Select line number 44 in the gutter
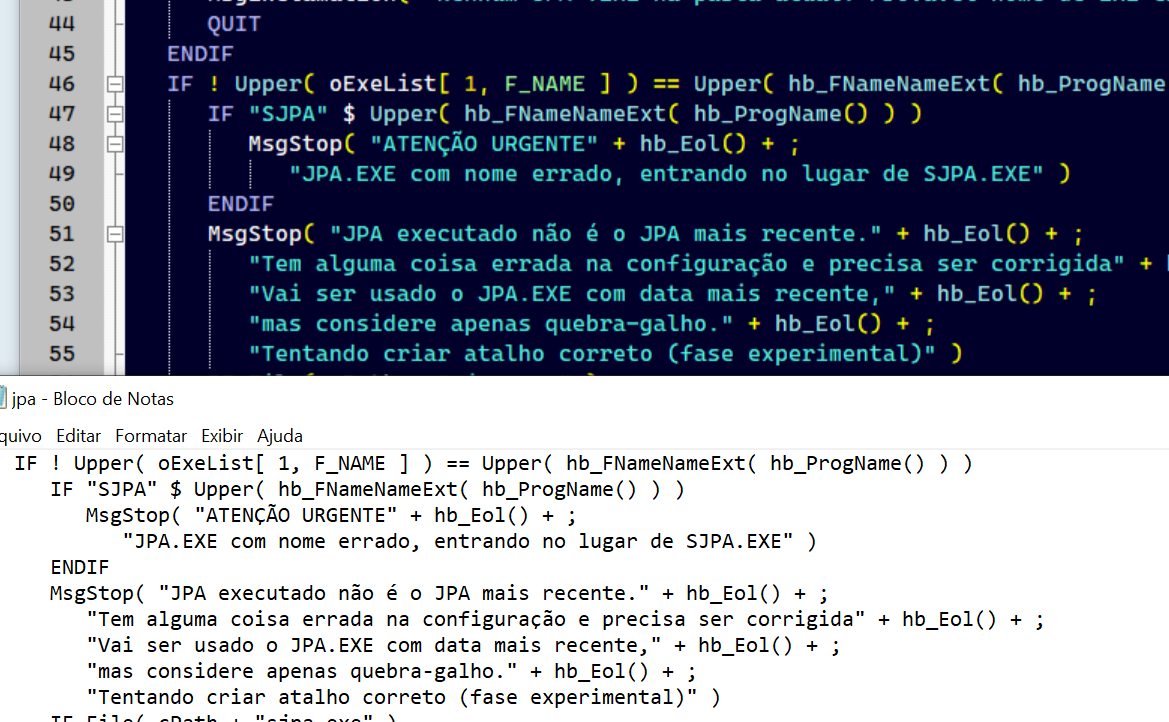Screen dimensions: 1169x722 pos(62,24)
